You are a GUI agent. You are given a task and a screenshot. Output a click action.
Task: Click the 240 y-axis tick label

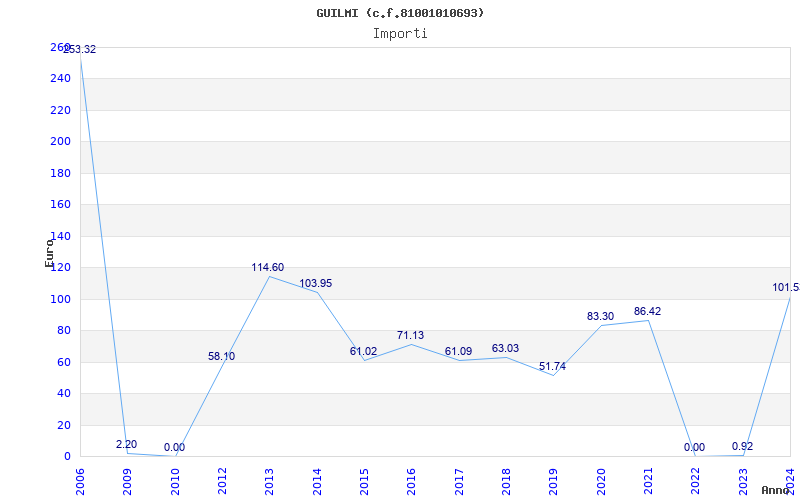pos(60,79)
